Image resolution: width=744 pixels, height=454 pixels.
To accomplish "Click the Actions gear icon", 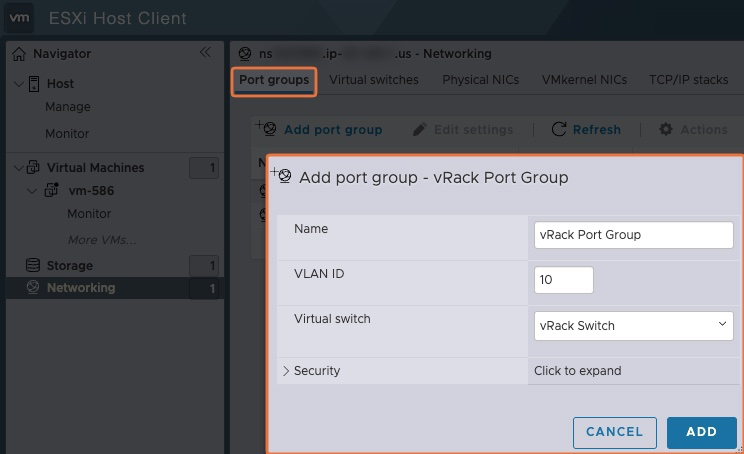I will (666, 129).
